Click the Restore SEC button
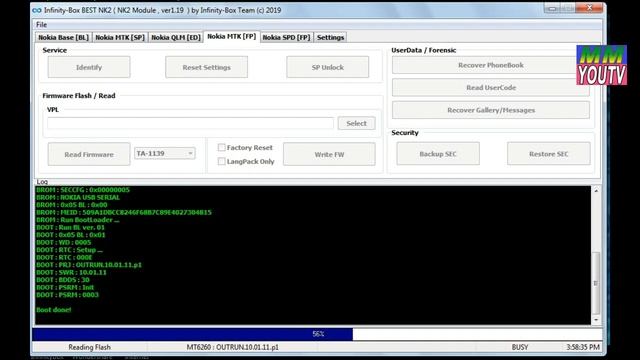 [x=549, y=154]
